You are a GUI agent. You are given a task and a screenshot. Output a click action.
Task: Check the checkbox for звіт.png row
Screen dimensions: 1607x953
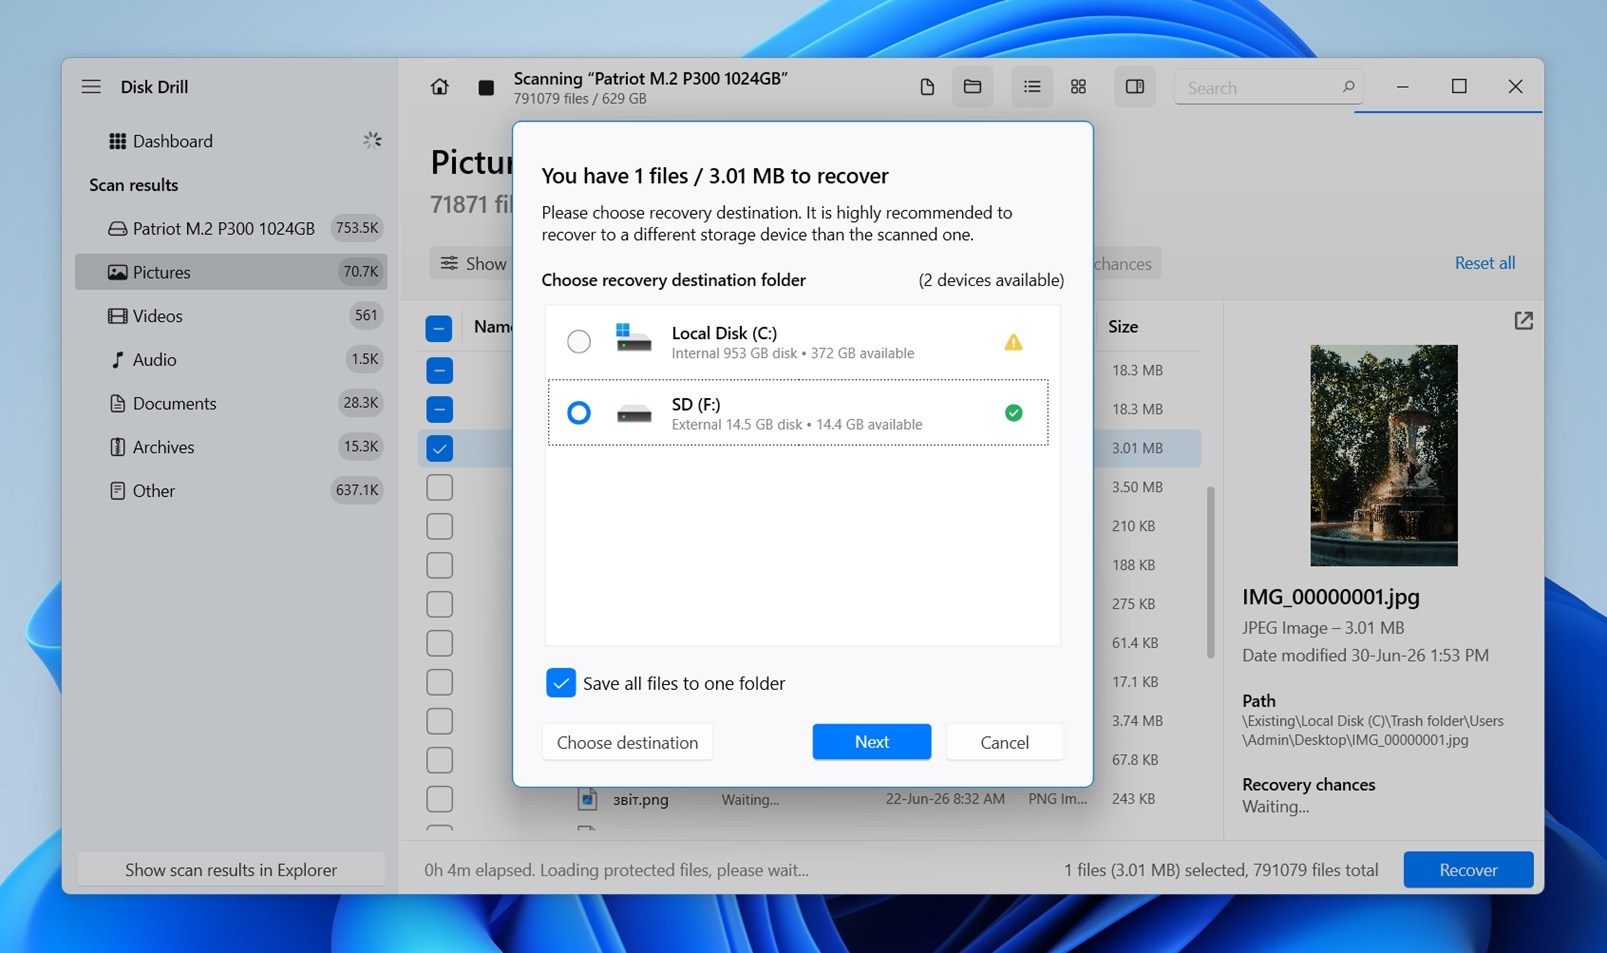pyautogui.click(x=439, y=799)
